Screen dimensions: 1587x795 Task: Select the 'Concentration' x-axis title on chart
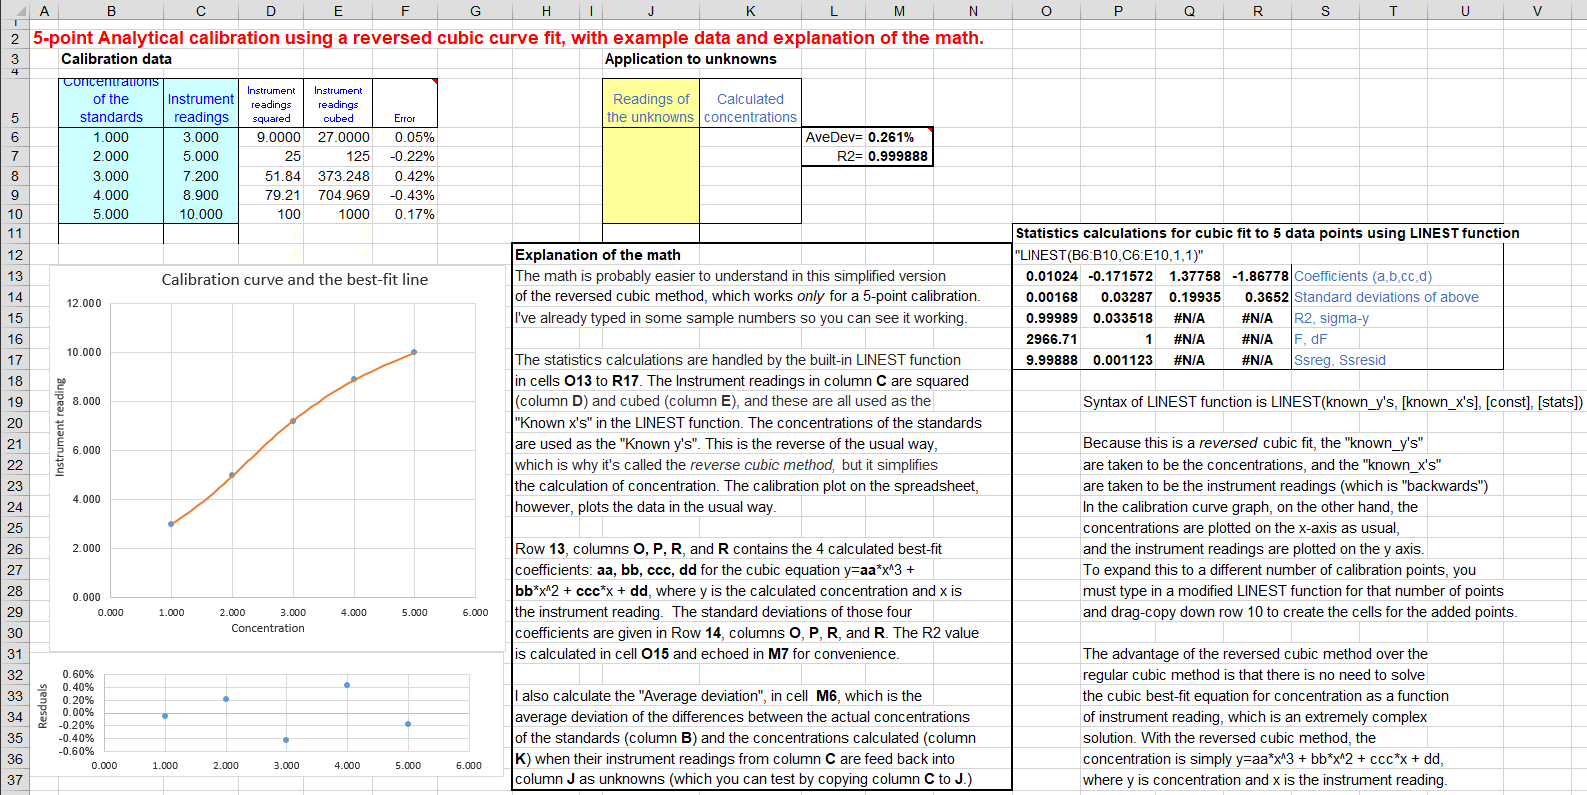pyautogui.click(x=268, y=628)
